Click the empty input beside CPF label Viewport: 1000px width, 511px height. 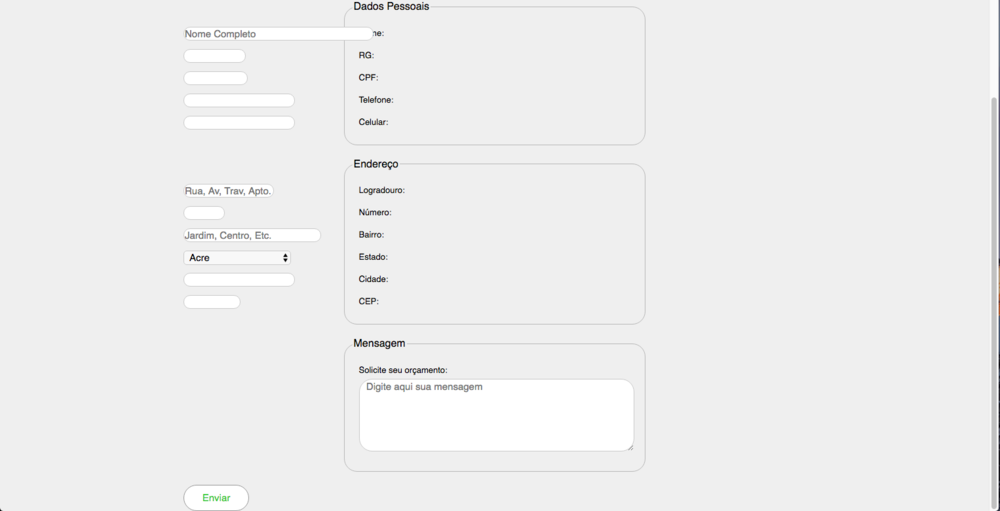coord(215,78)
